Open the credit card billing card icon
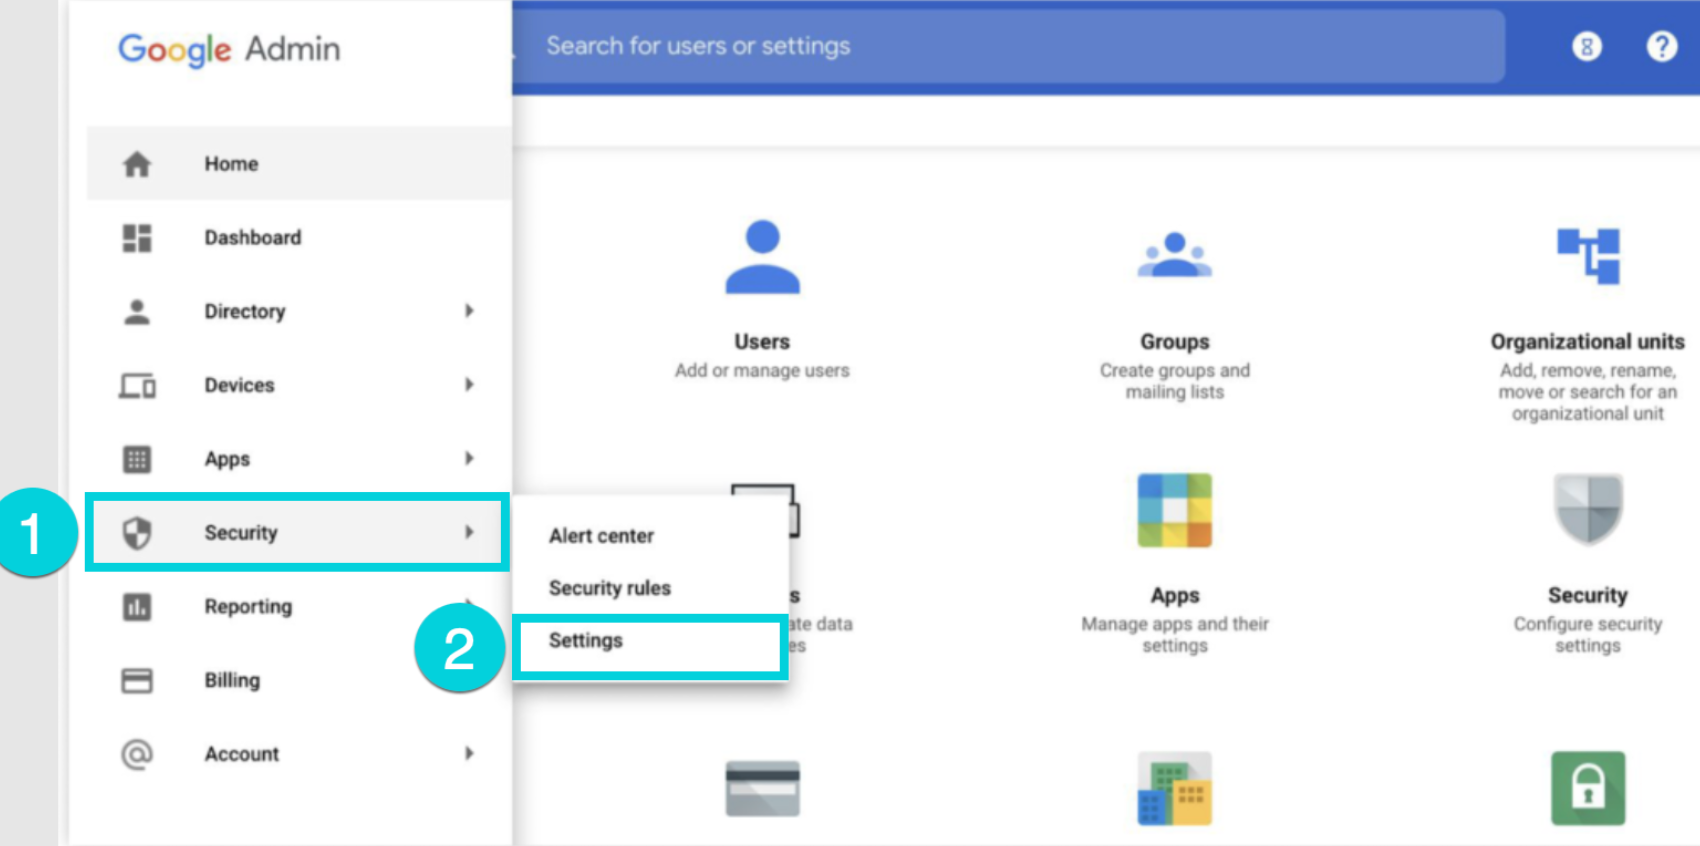The image size is (1700, 846). [762, 789]
